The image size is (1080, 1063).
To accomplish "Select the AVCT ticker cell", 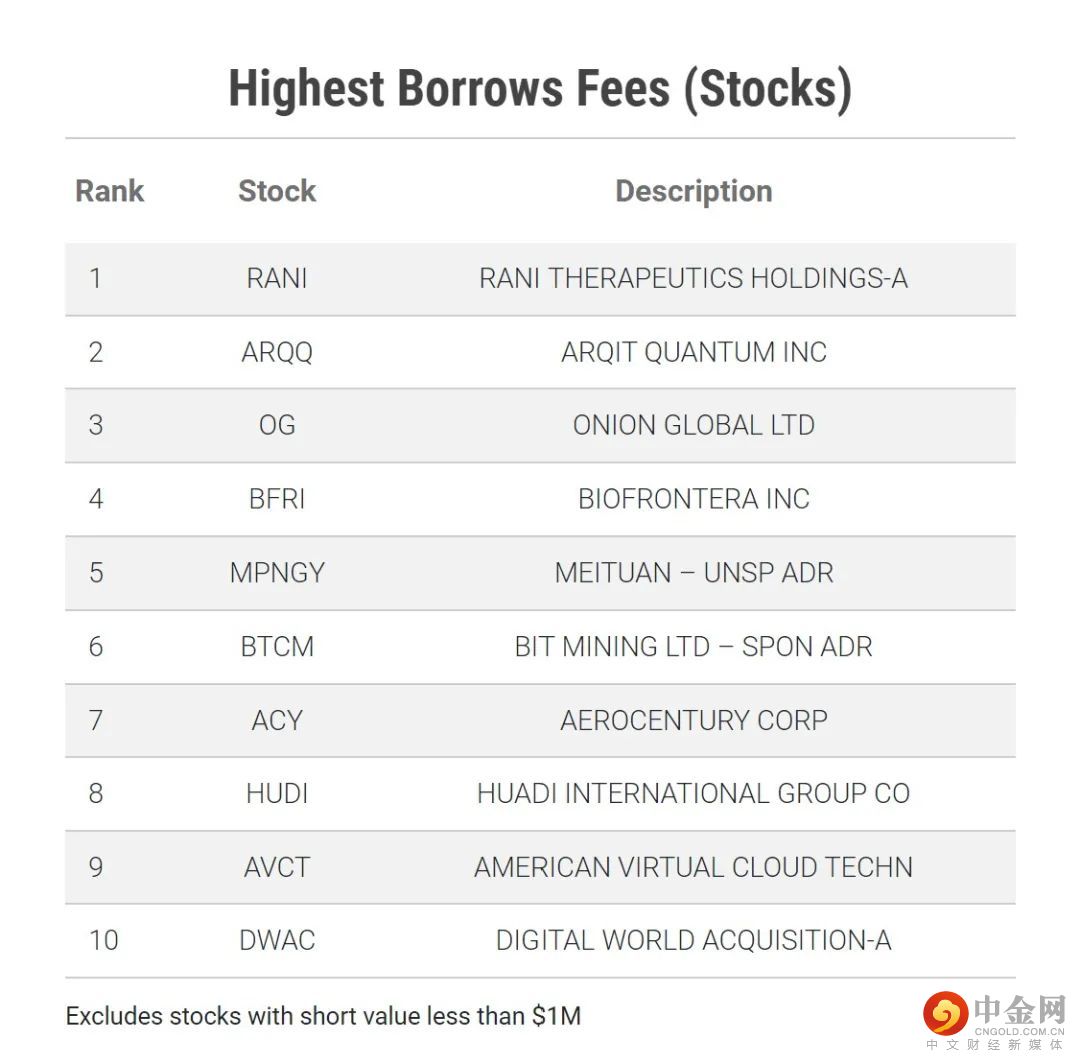I will coord(277,867).
